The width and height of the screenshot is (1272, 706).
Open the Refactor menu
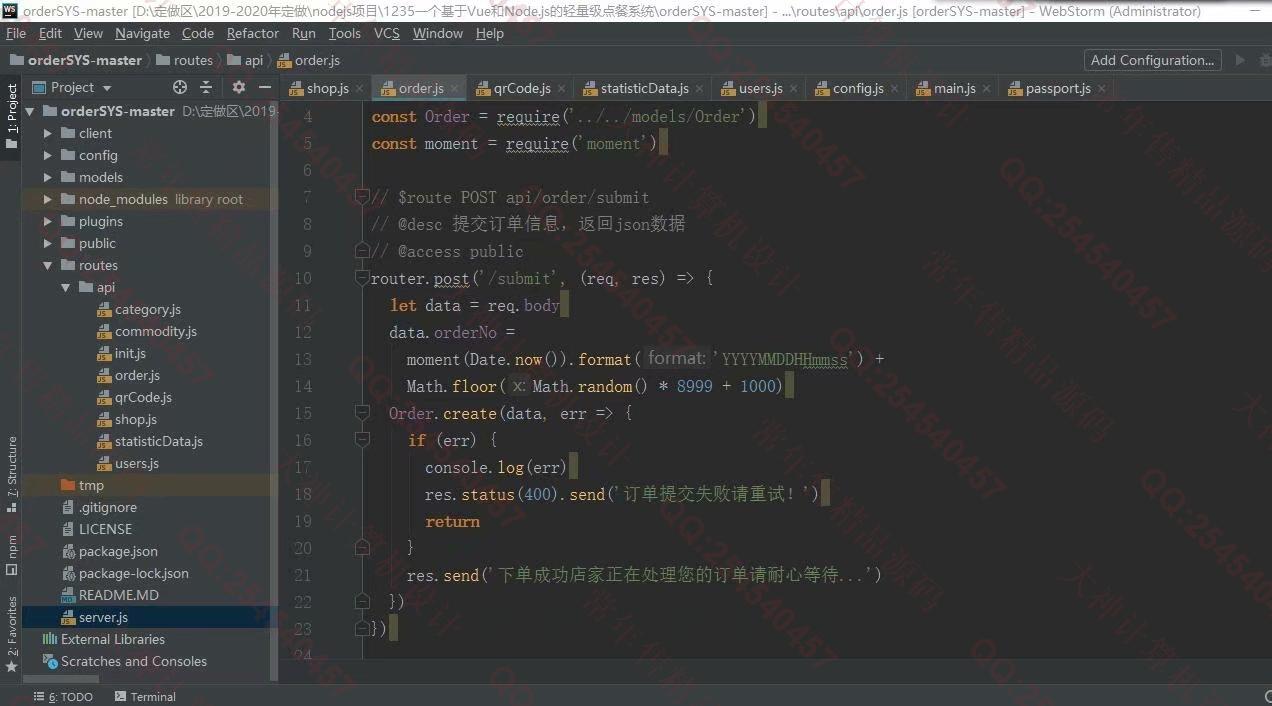[x=253, y=33]
